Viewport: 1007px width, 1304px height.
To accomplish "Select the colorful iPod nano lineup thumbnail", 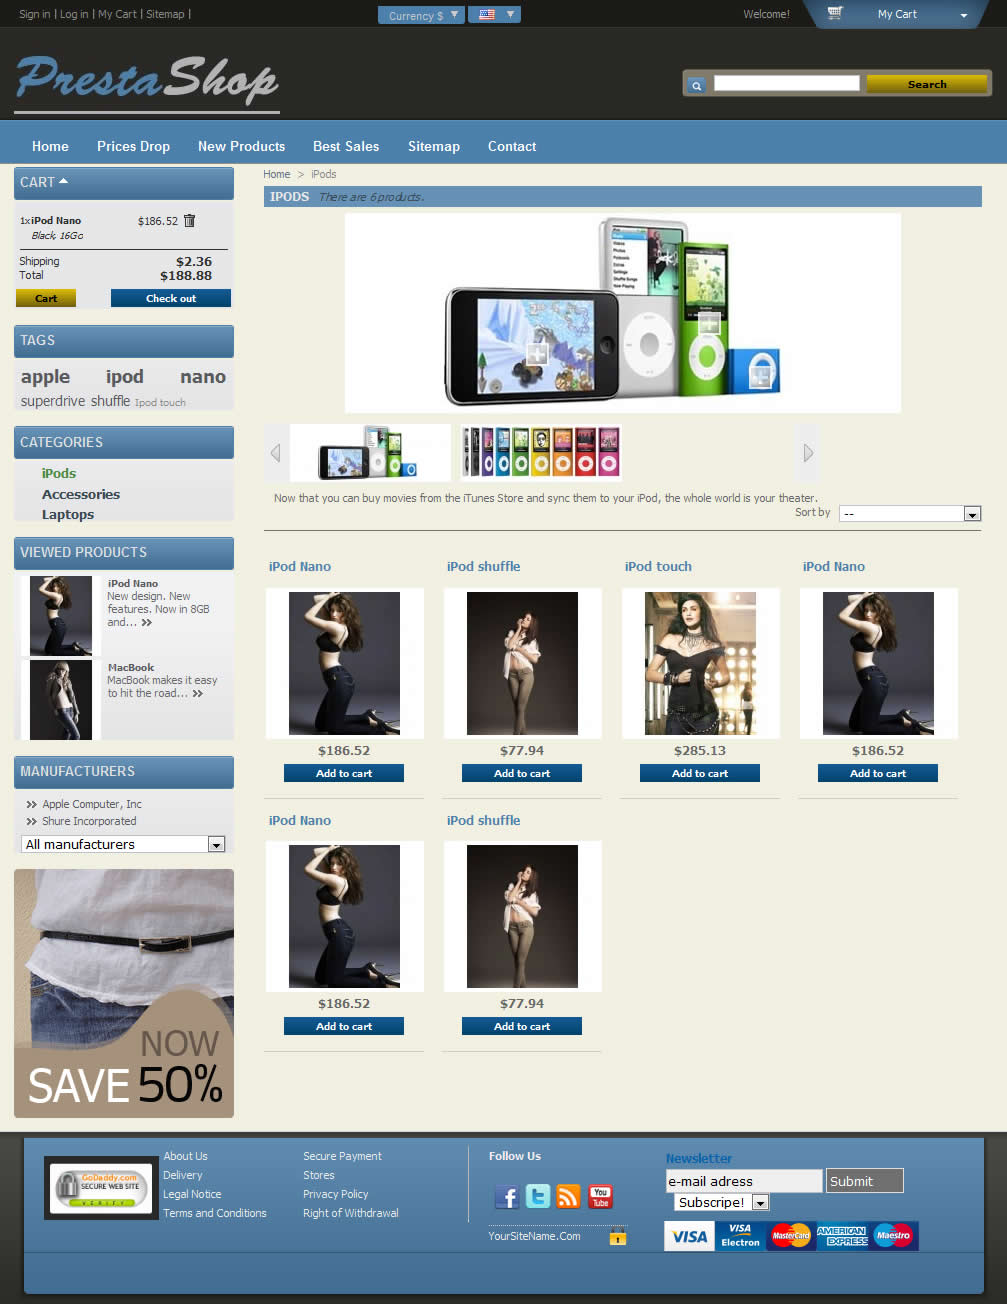I will tap(541, 453).
